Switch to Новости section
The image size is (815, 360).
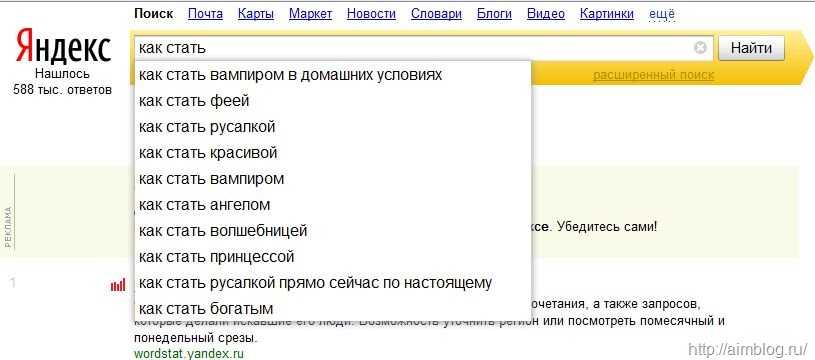(x=371, y=14)
